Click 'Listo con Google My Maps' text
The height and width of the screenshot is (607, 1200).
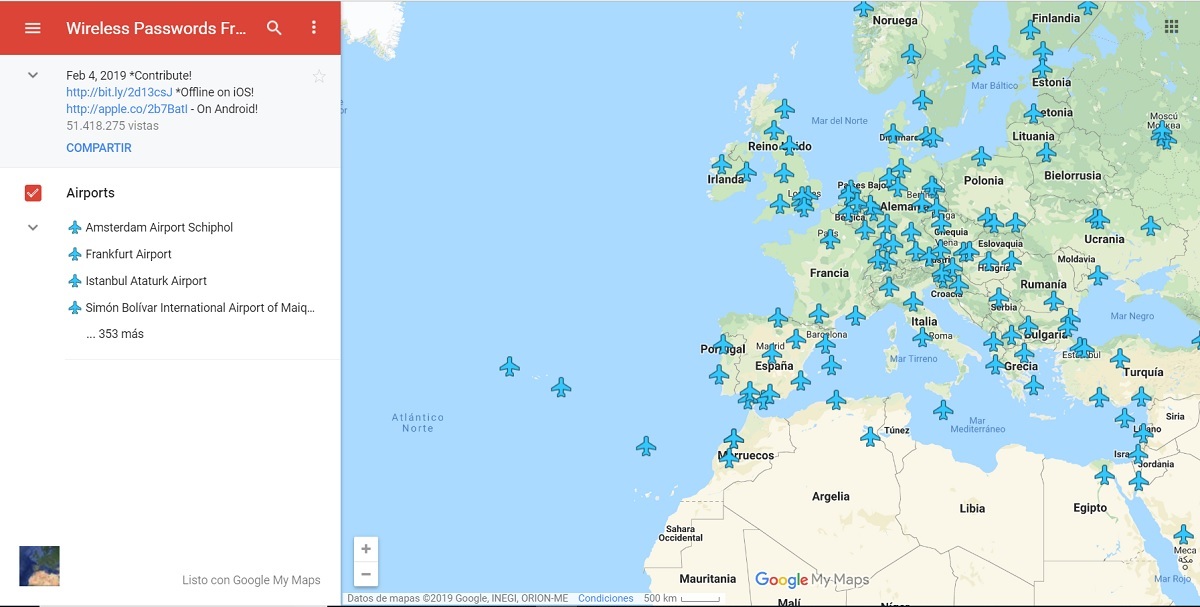click(x=251, y=580)
